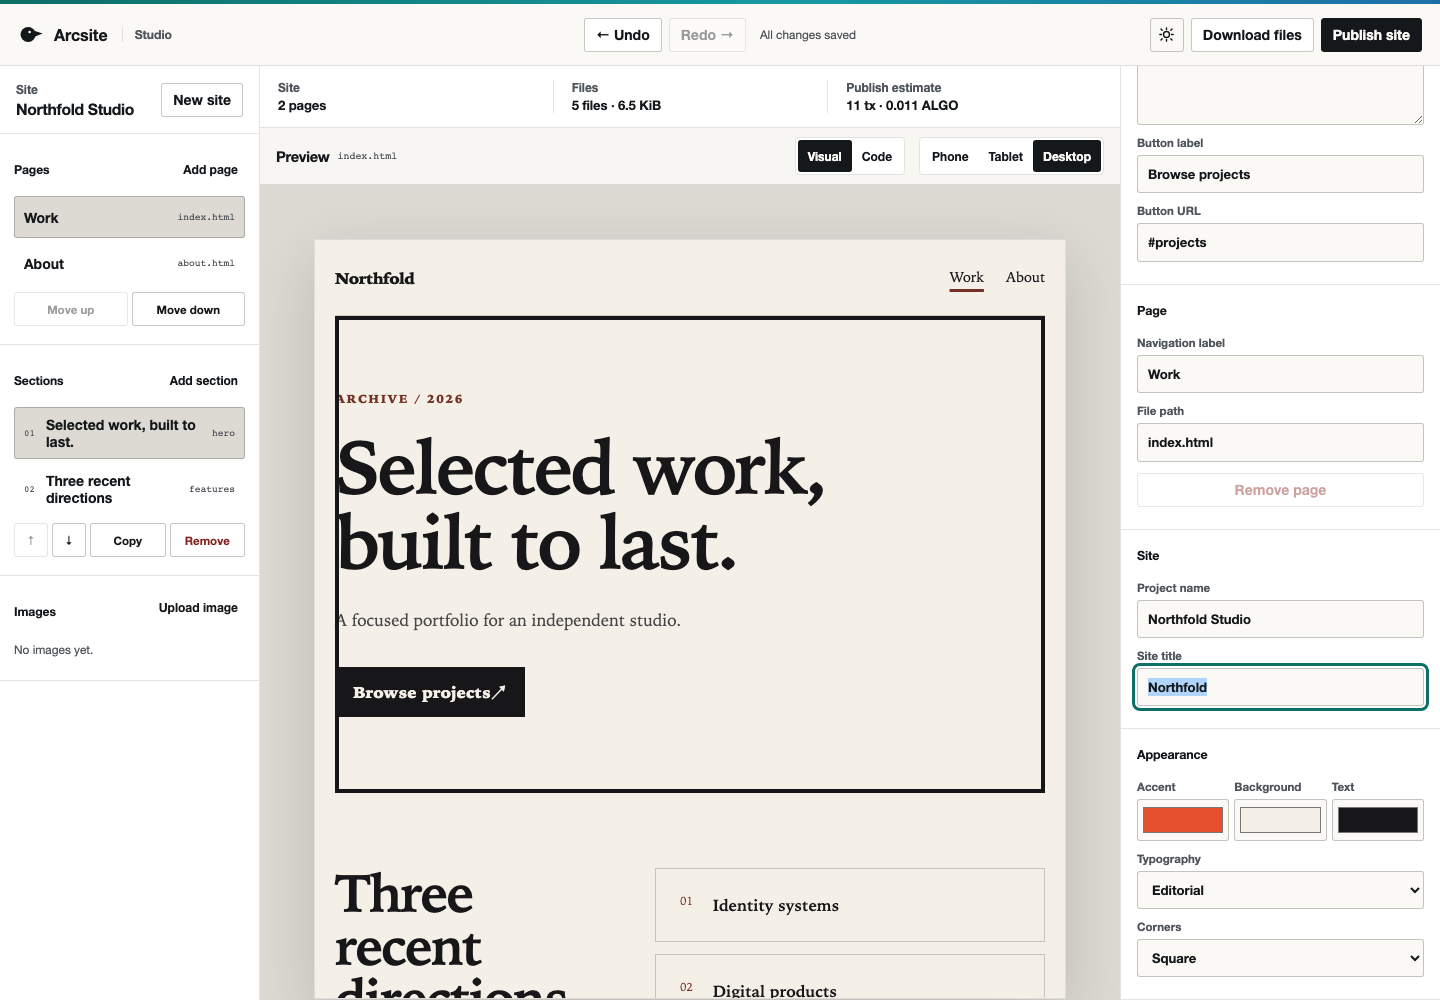Click the hero subtitle about focused portfolio
1440x1000 pixels.
509,620
